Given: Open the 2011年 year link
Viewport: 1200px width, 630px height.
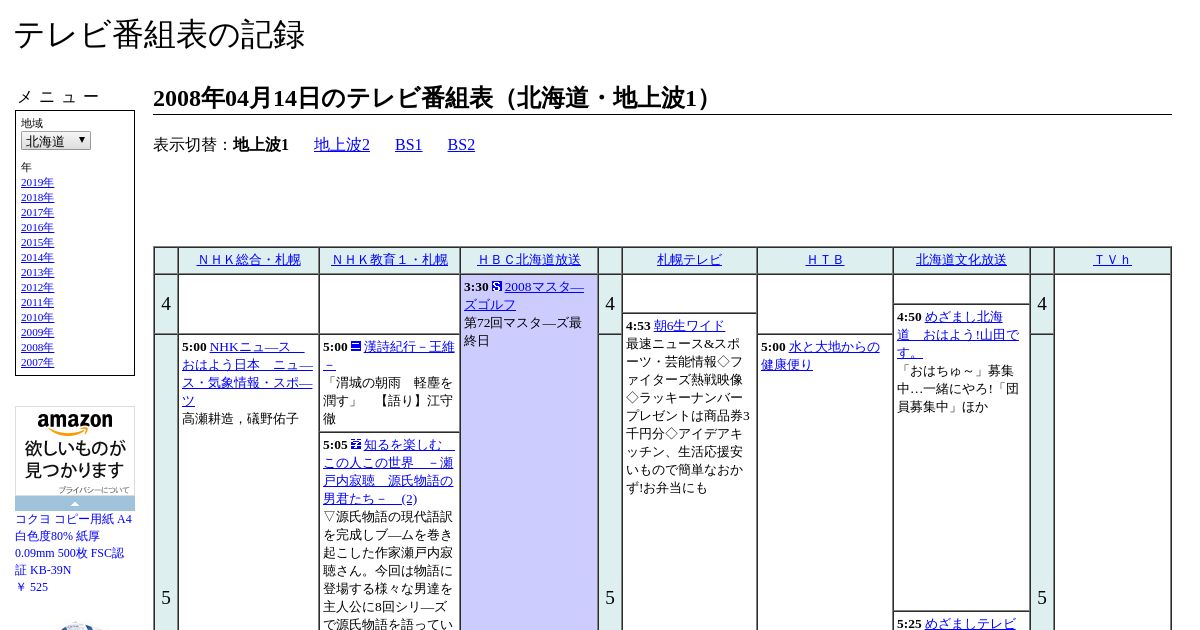Looking at the screenshot, I should click(37, 303).
